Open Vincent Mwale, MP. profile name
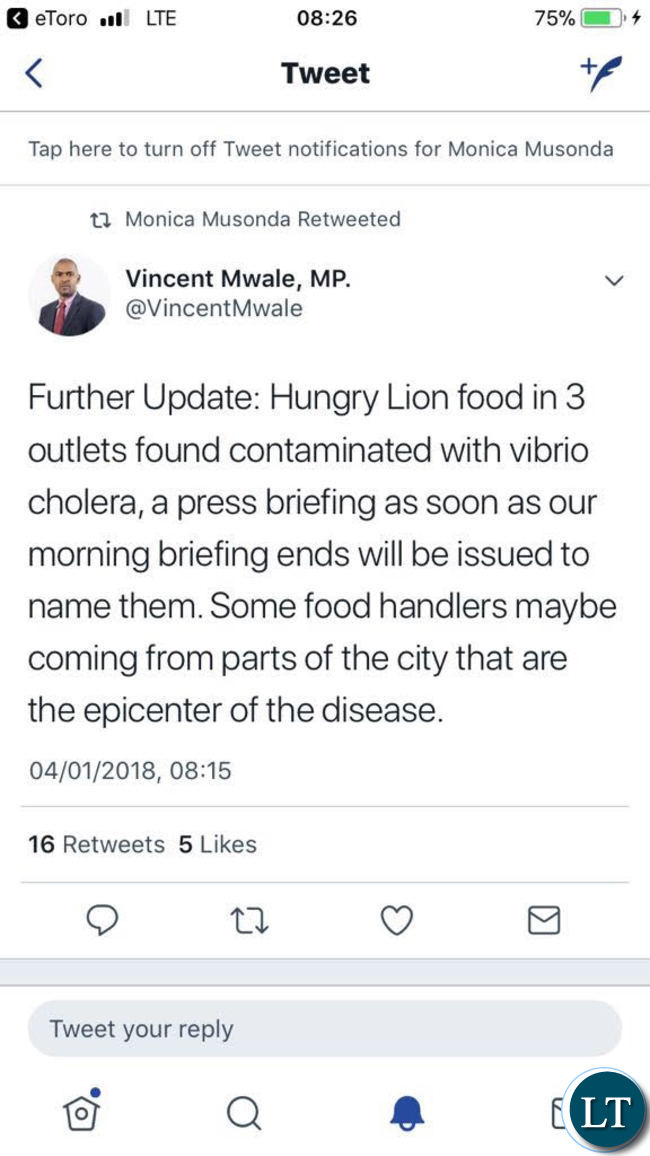This screenshot has width=650, height=1156. click(238, 279)
